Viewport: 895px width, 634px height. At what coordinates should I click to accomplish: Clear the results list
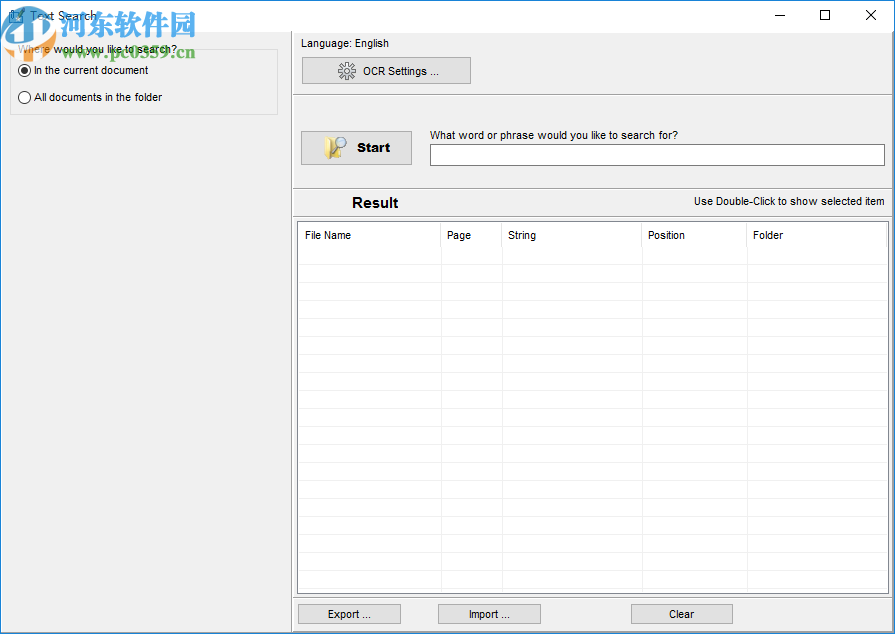pos(681,613)
